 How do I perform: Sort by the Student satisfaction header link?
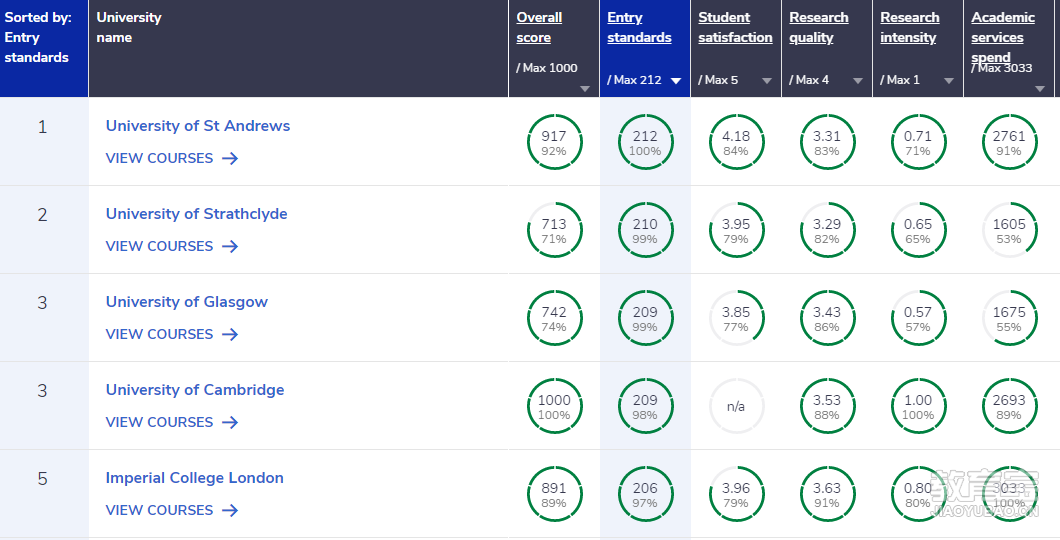[735, 28]
